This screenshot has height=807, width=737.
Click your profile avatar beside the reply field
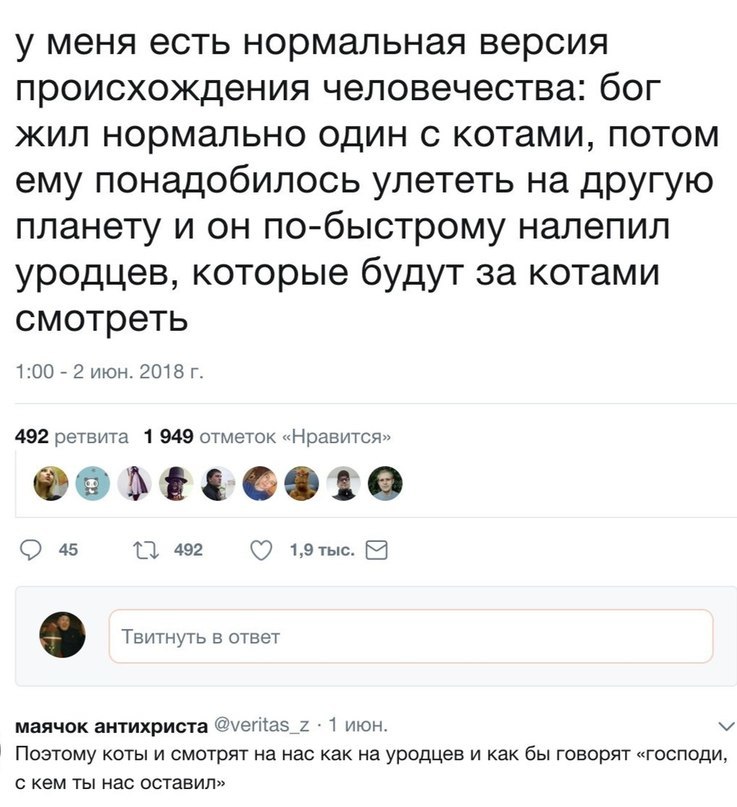(62, 636)
